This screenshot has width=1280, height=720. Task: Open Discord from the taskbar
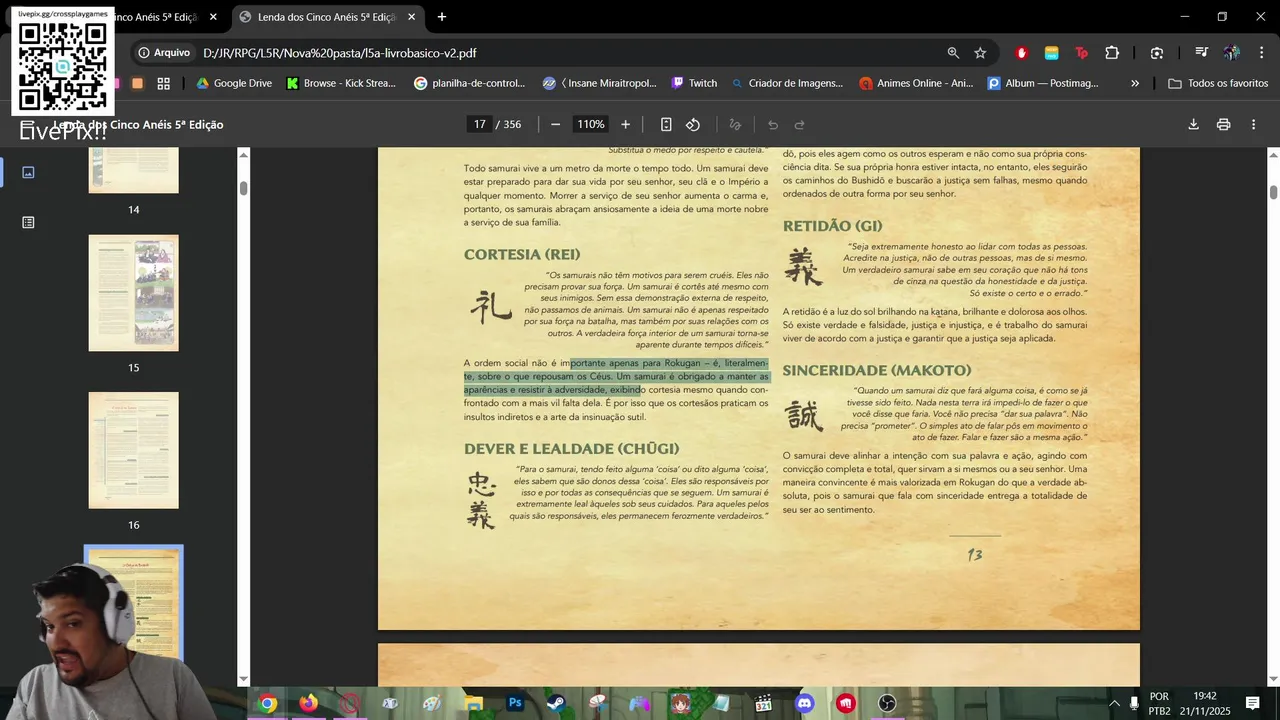pos(805,703)
